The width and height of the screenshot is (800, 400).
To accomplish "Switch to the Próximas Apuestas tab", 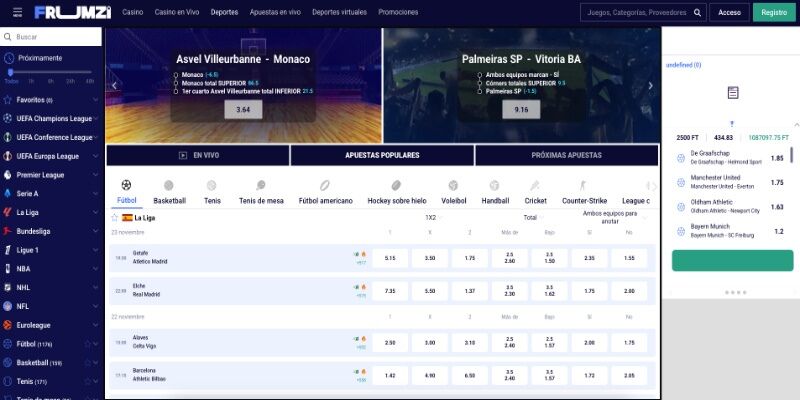I will tap(566, 156).
